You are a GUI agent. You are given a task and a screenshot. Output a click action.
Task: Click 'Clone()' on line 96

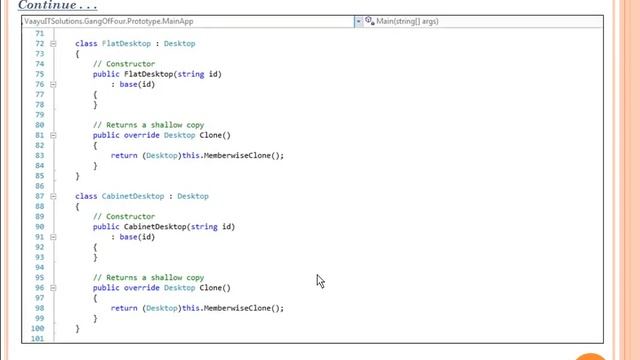(215, 288)
